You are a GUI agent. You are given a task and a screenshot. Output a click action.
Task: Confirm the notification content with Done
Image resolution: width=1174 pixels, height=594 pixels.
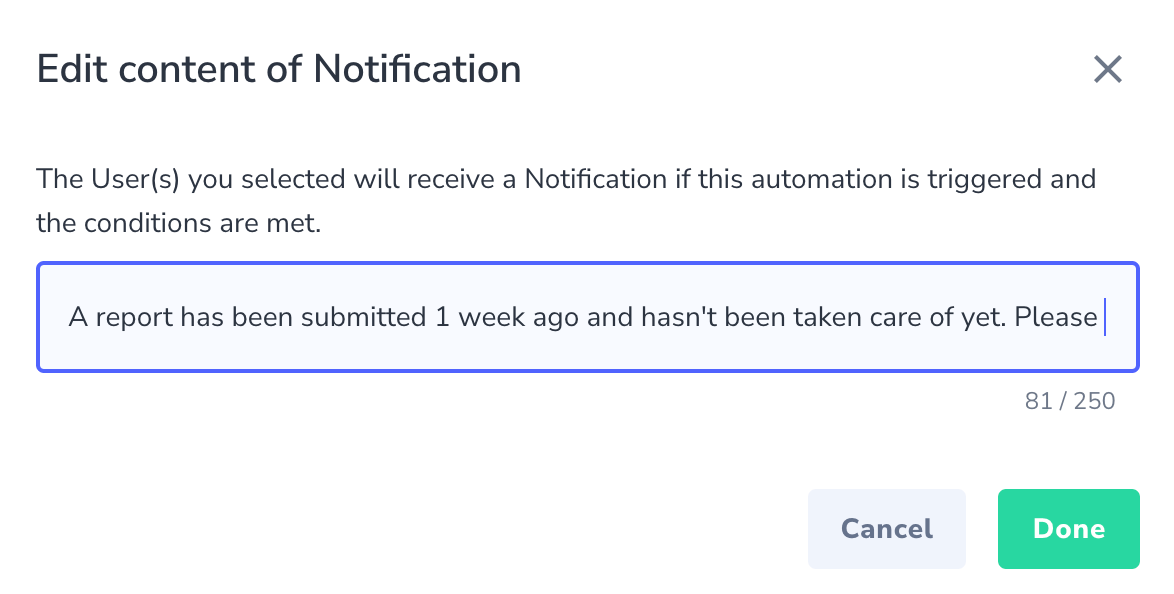click(1068, 528)
